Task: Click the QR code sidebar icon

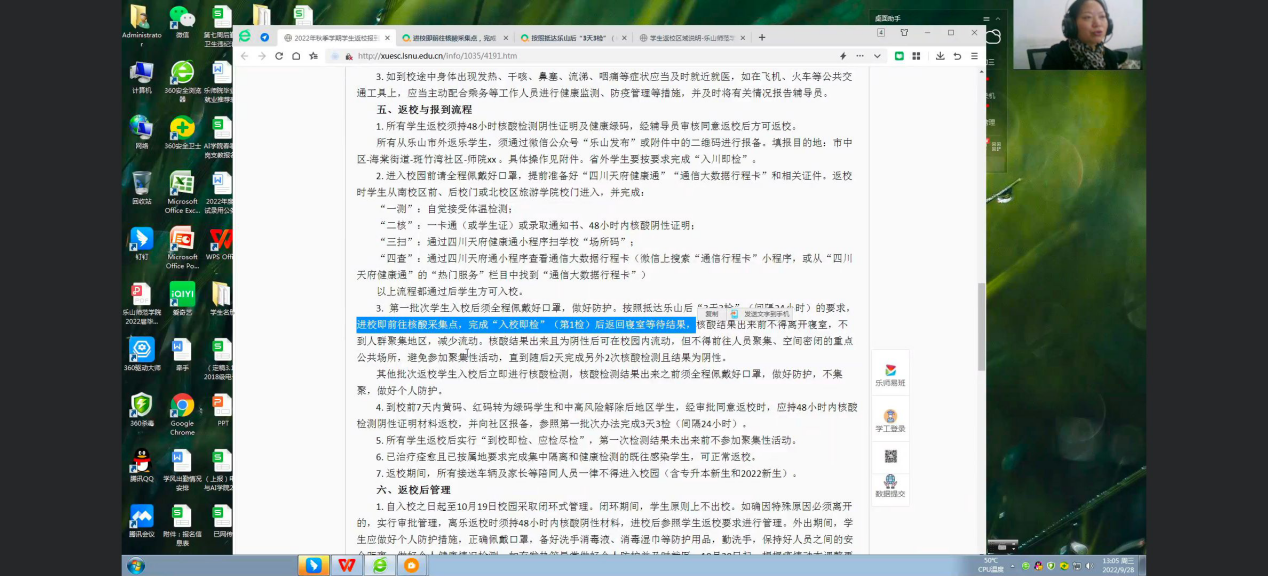Action: click(890, 456)
